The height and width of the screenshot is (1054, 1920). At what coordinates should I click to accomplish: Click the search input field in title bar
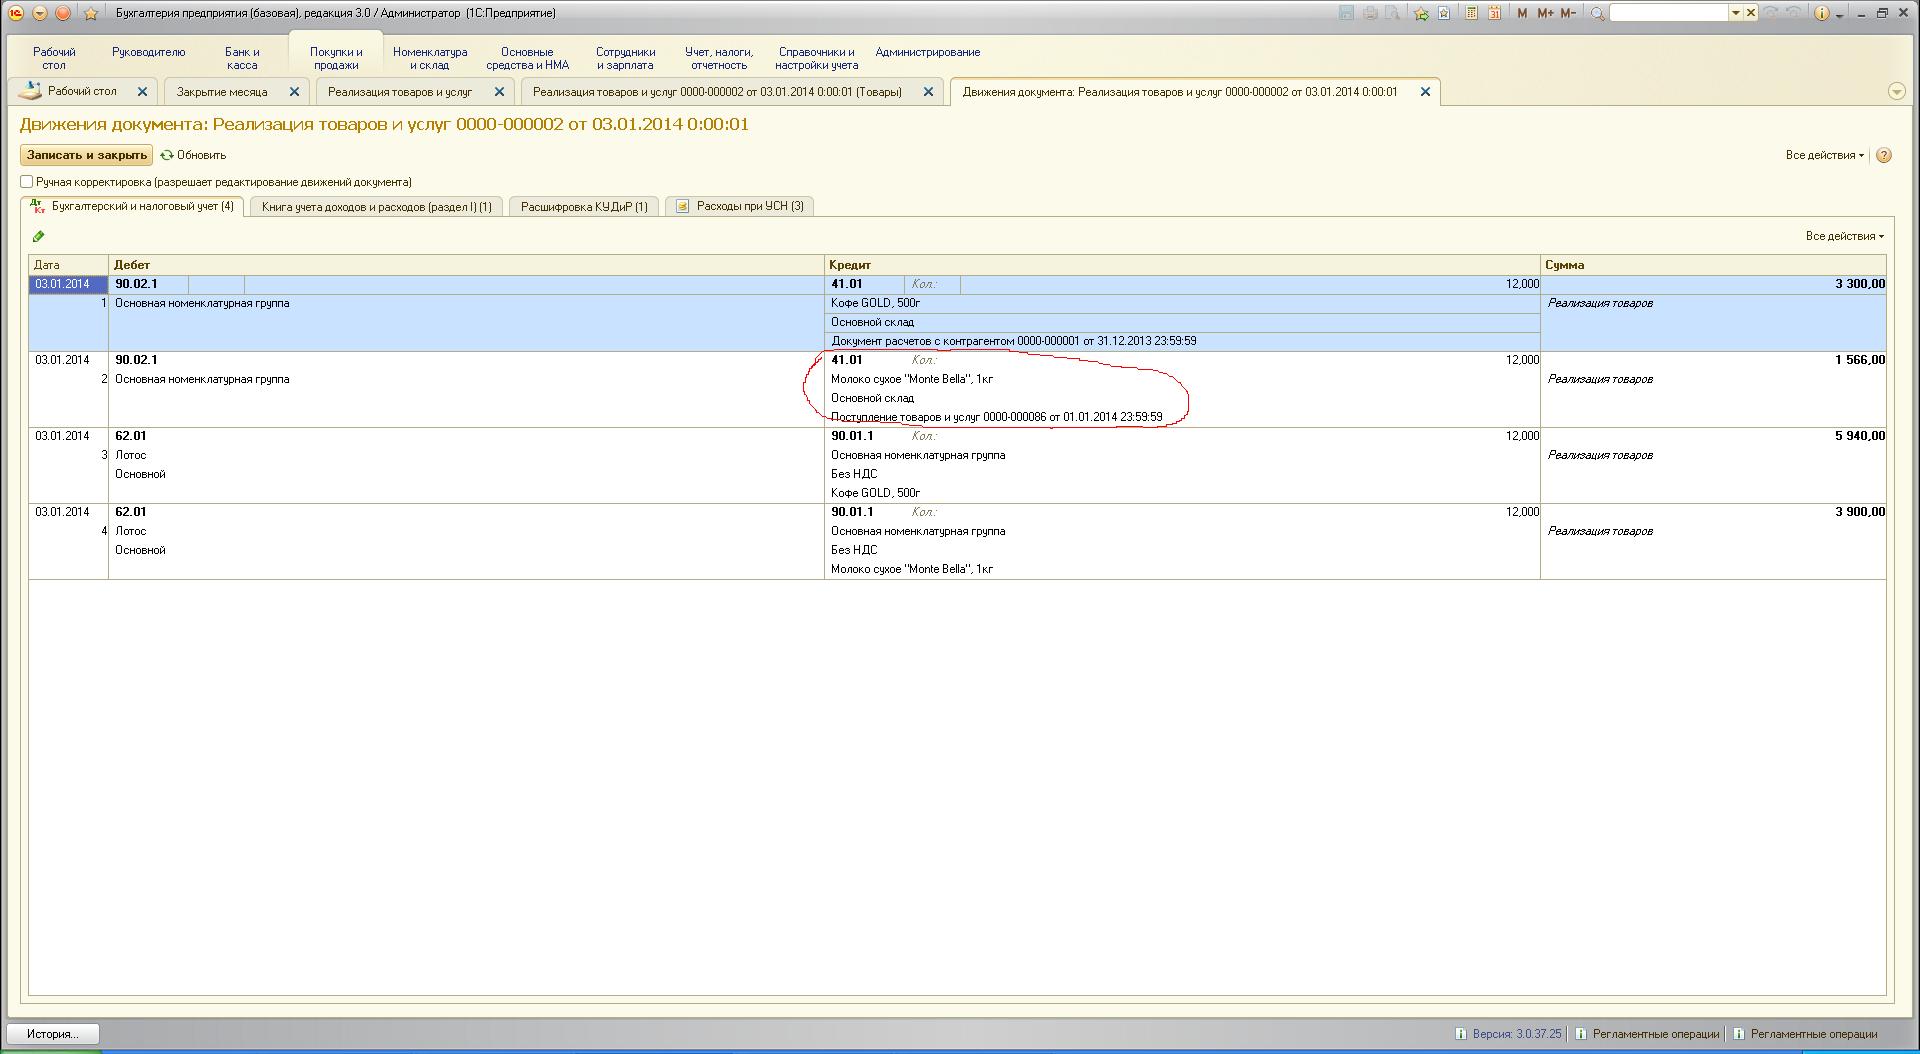[x=1668, y=13]
